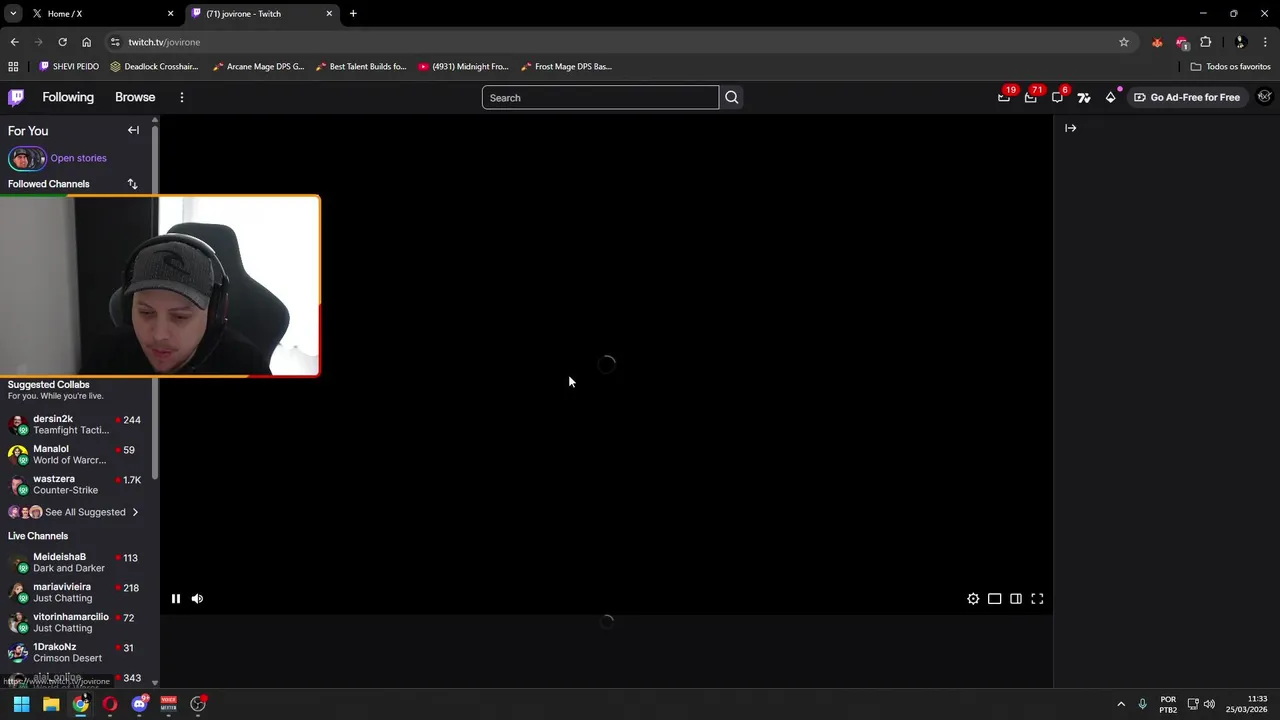Open the Get Bits diamond icon

1110,97
